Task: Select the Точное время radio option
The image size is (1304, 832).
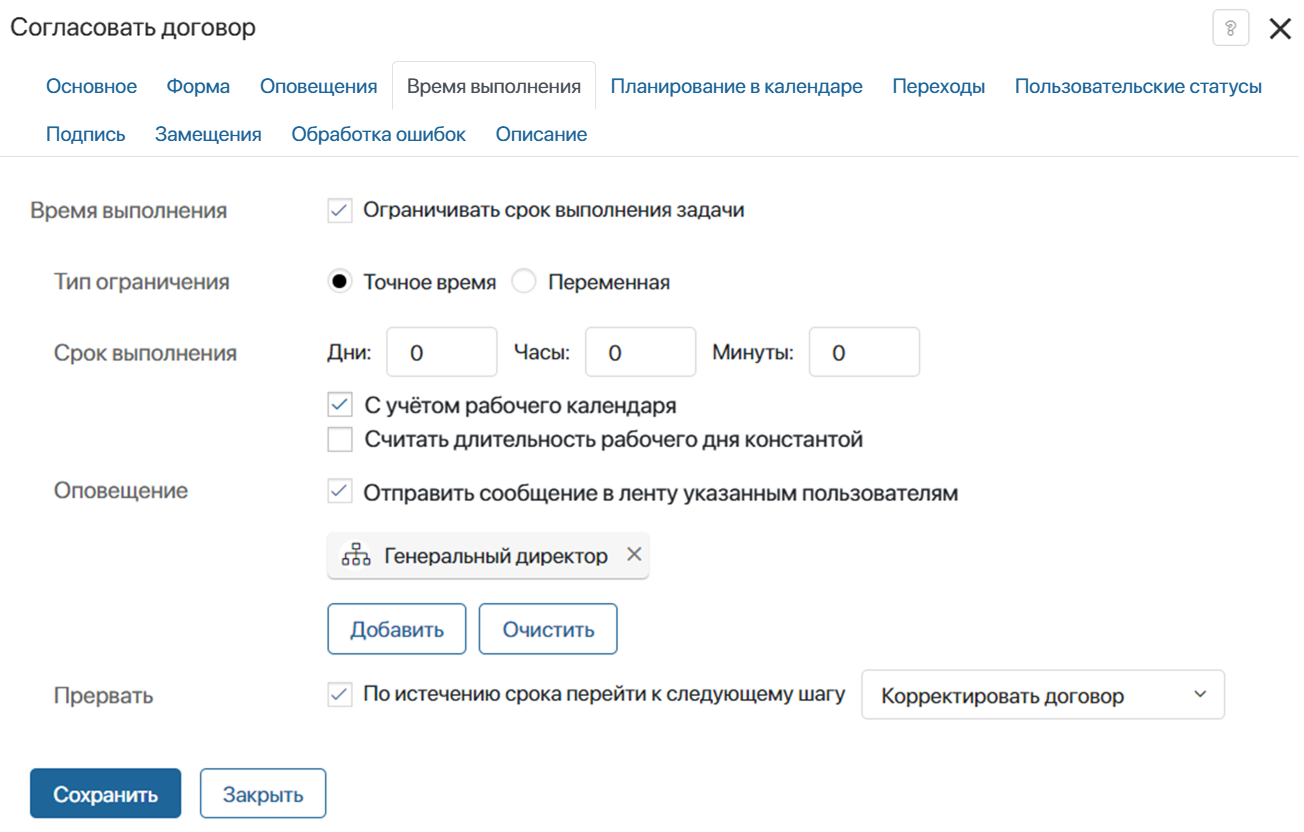Action: click(x=340, y=282)
